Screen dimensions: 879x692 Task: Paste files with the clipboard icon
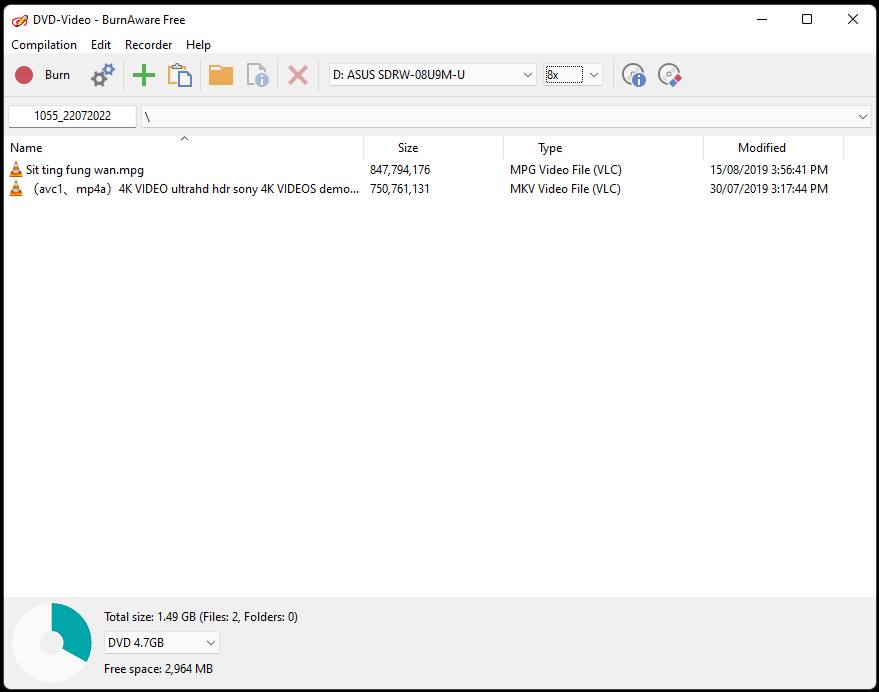[x=180, y=75]
